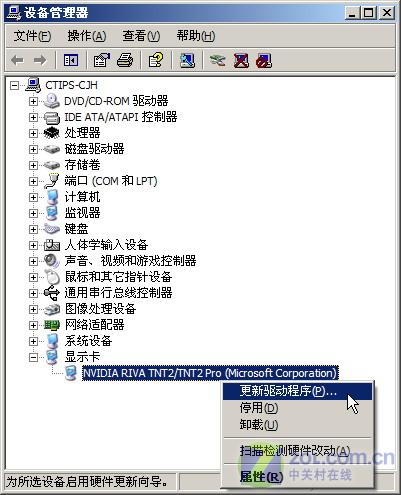Select the 显示卡 tree label
401x495 pixels.
point(82,357)
